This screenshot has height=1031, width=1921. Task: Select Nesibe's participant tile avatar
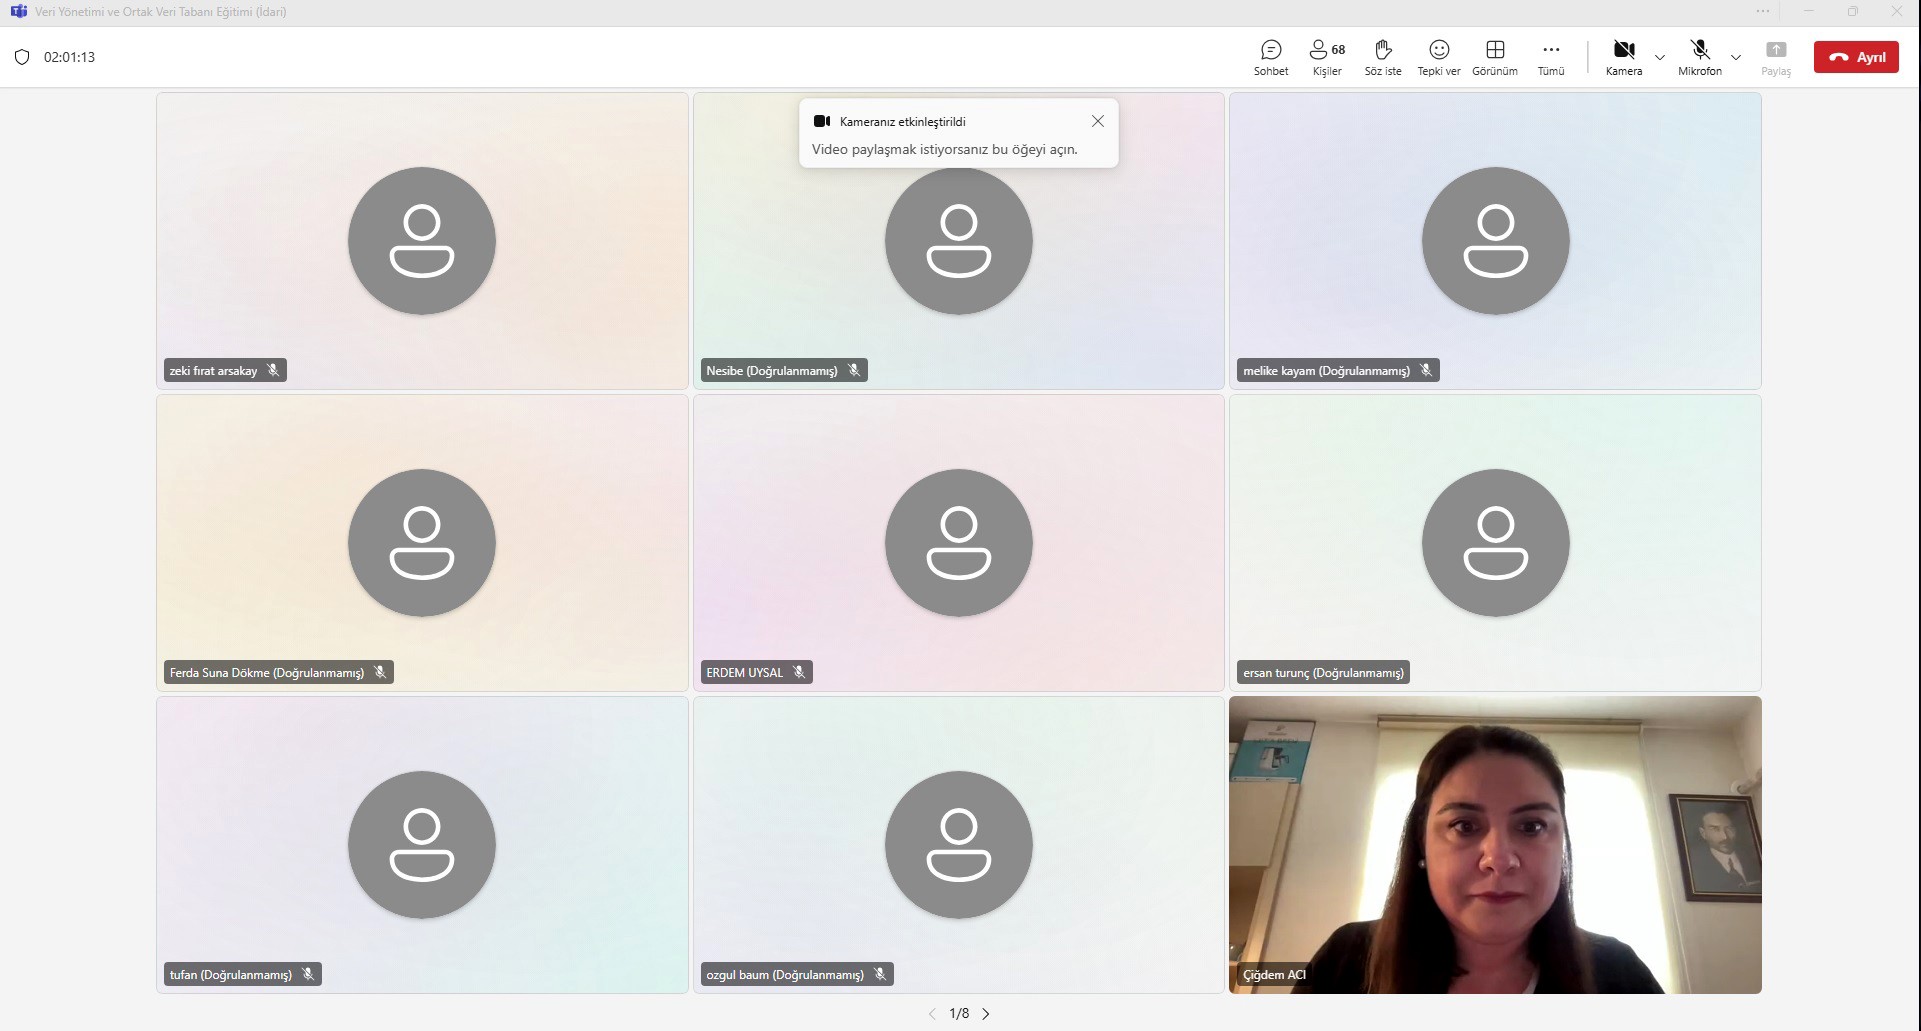[959, 241]
